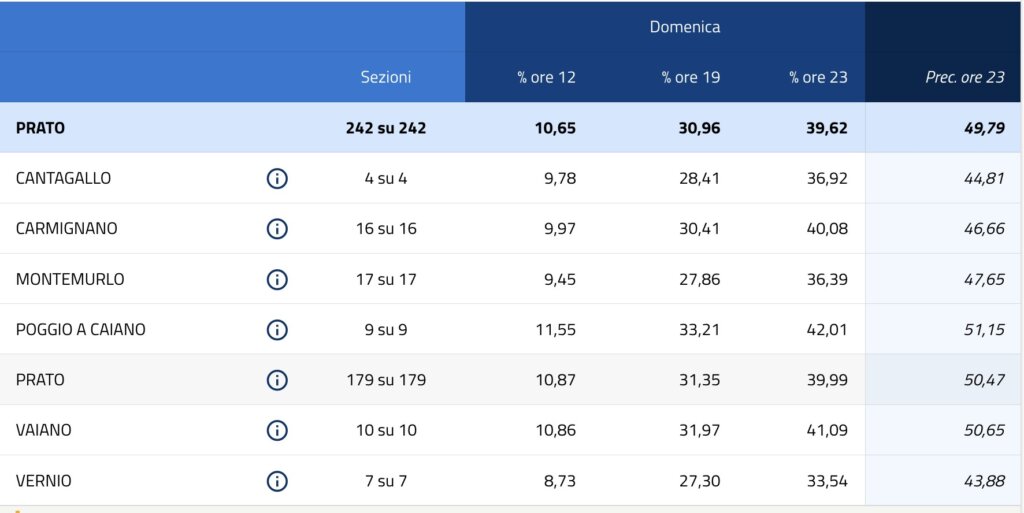Click info icon next to Cantagallo

[277, 179]
